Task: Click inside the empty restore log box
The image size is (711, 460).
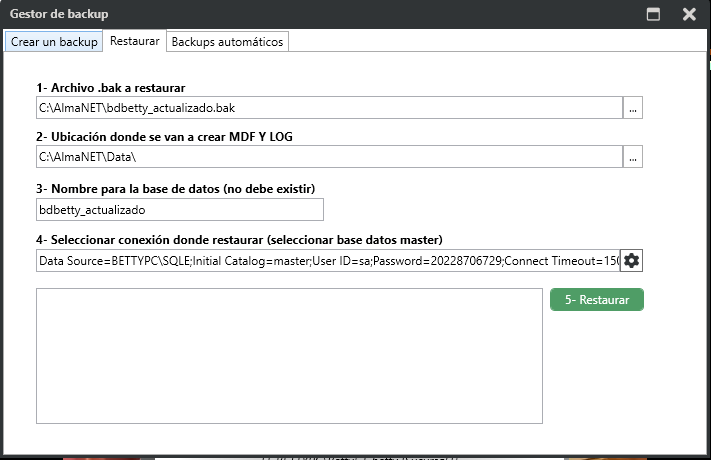Action: [x=289, y=356]
